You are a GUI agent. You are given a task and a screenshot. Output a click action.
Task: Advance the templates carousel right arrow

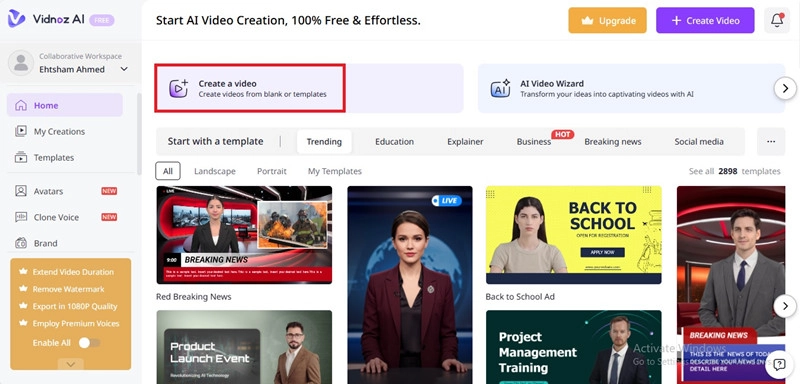click(x=785, y=306)
